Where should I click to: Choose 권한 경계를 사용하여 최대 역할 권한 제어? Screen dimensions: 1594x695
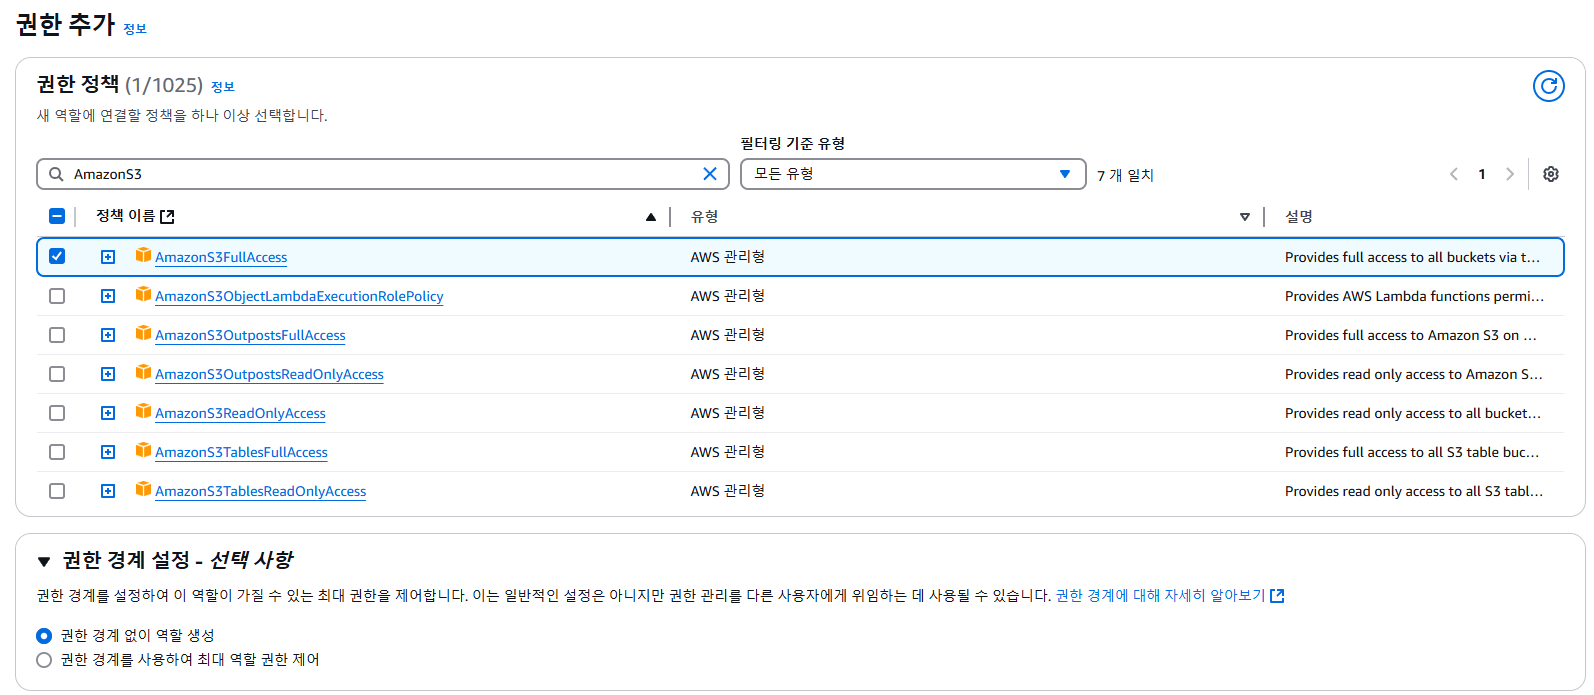(44, 660)
